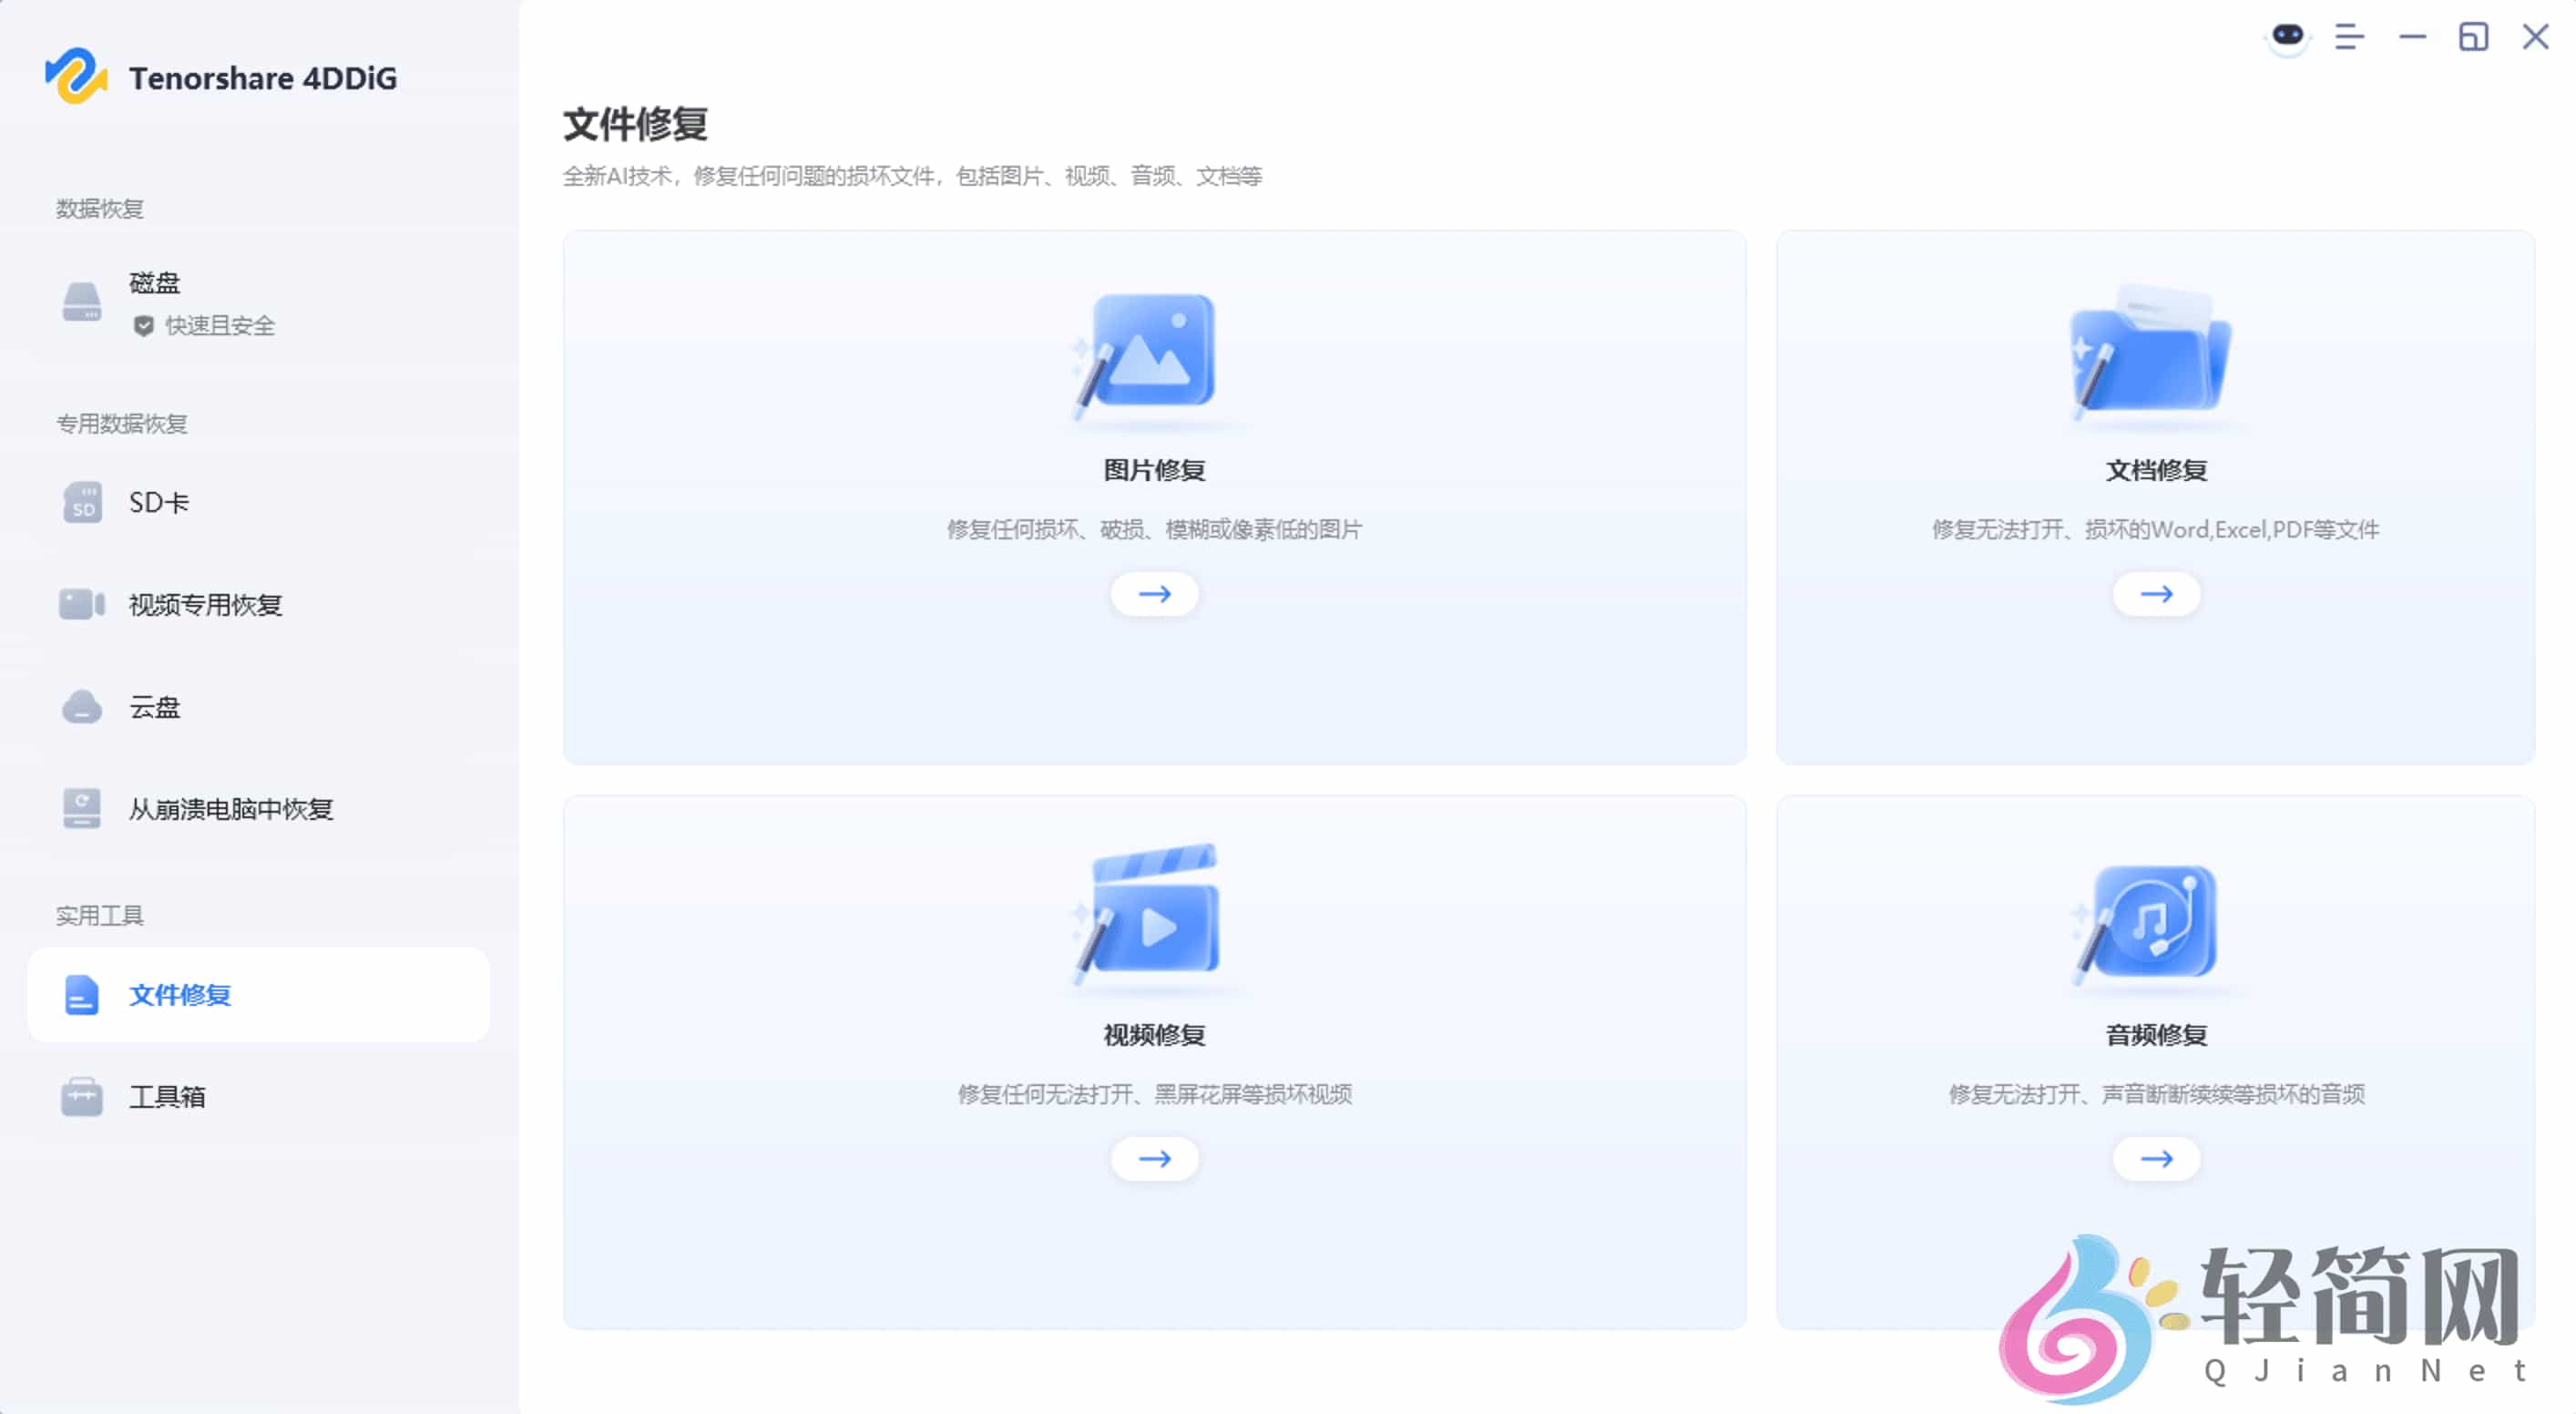Start 音频修复 via its arrow button
Screen dimensions: 2576x1414
click(2156, 1158)
